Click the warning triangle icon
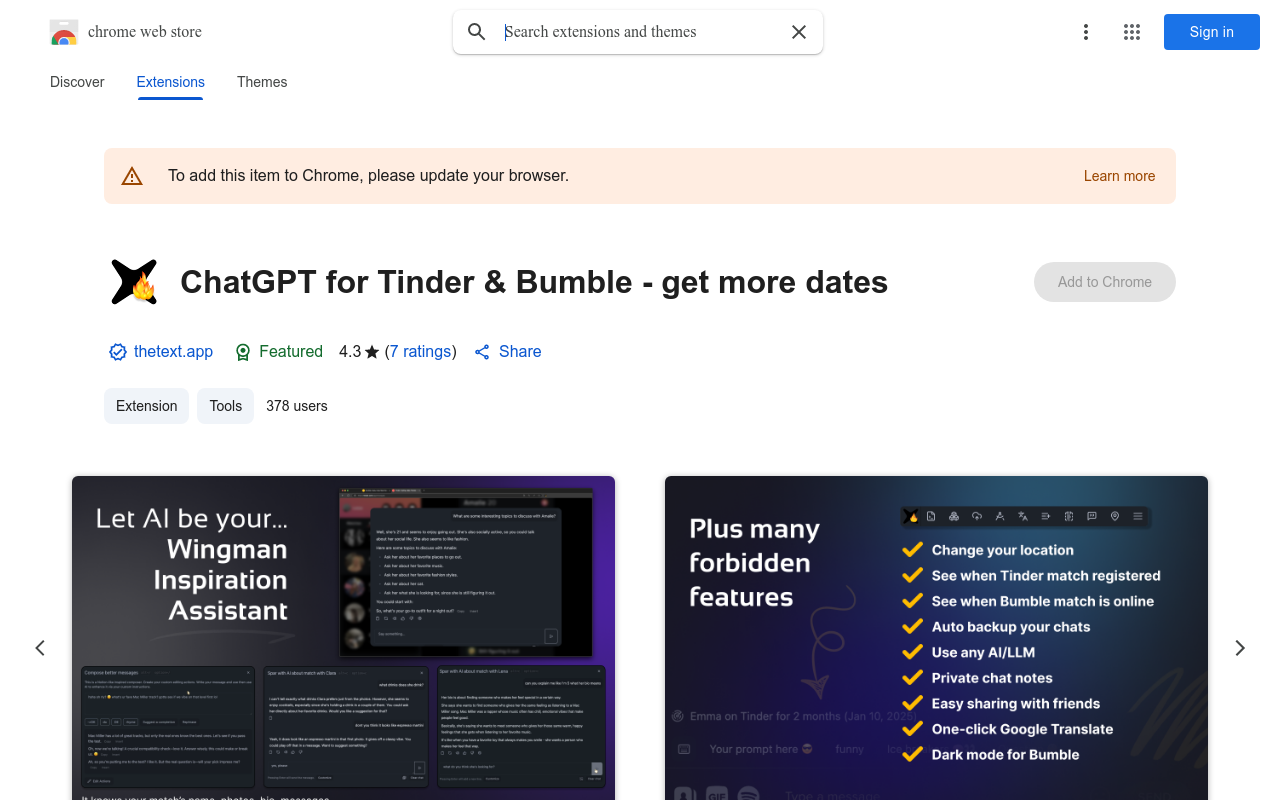This screenshot has width=1280, height=800. pos(132,176)
